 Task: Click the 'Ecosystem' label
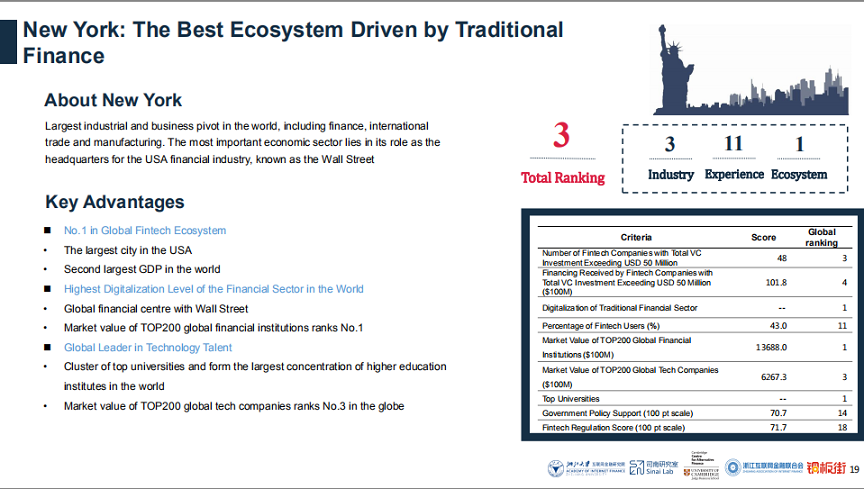pyautogui.click(x=799, y=175)
